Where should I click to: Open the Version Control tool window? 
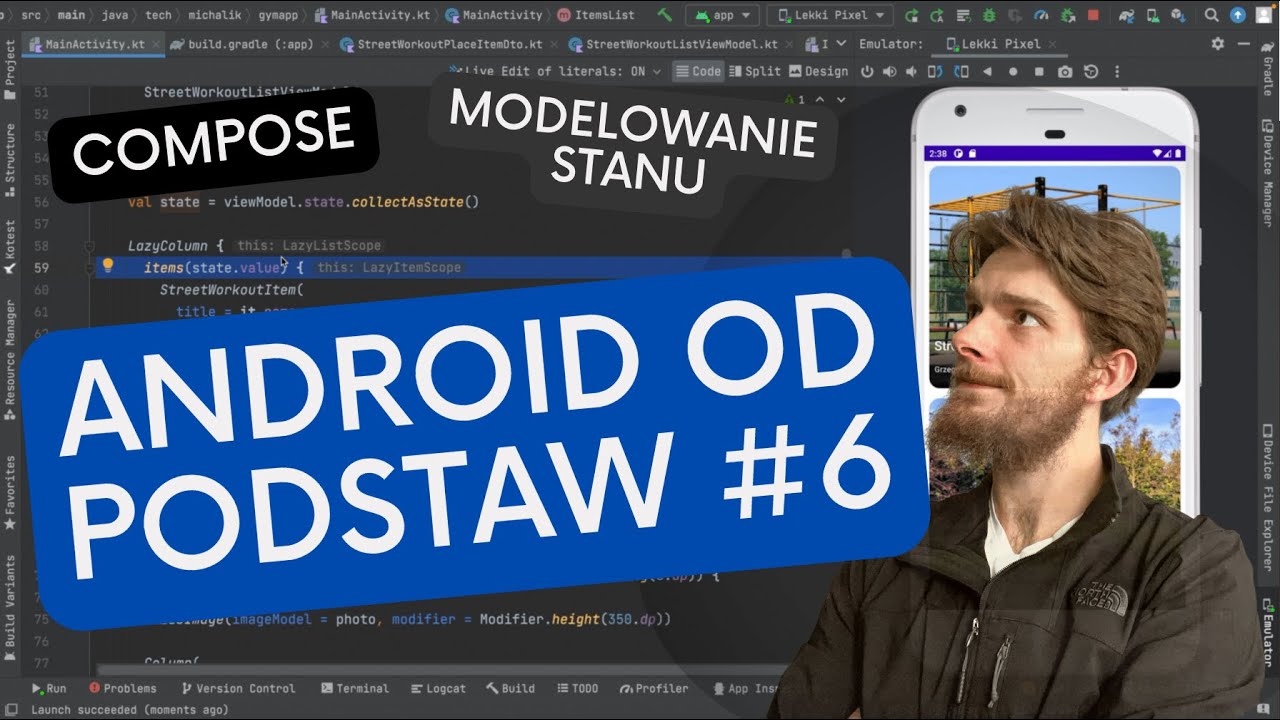coord(238,688)
